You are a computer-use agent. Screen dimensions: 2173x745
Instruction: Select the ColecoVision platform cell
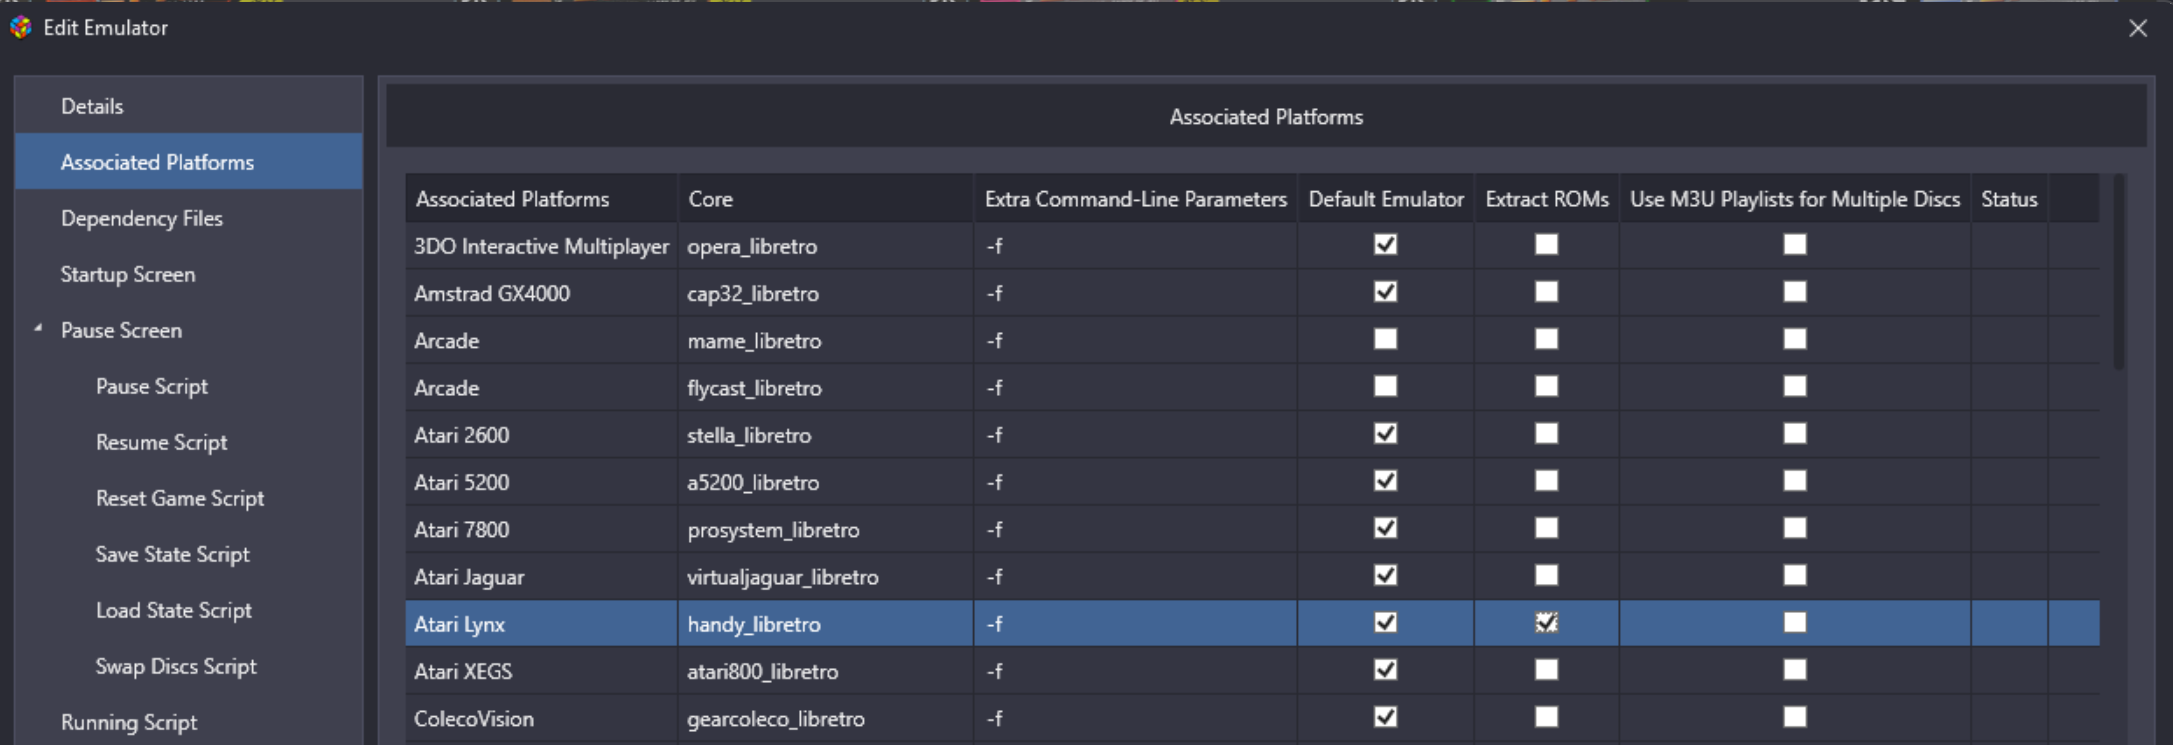point(541,719)
